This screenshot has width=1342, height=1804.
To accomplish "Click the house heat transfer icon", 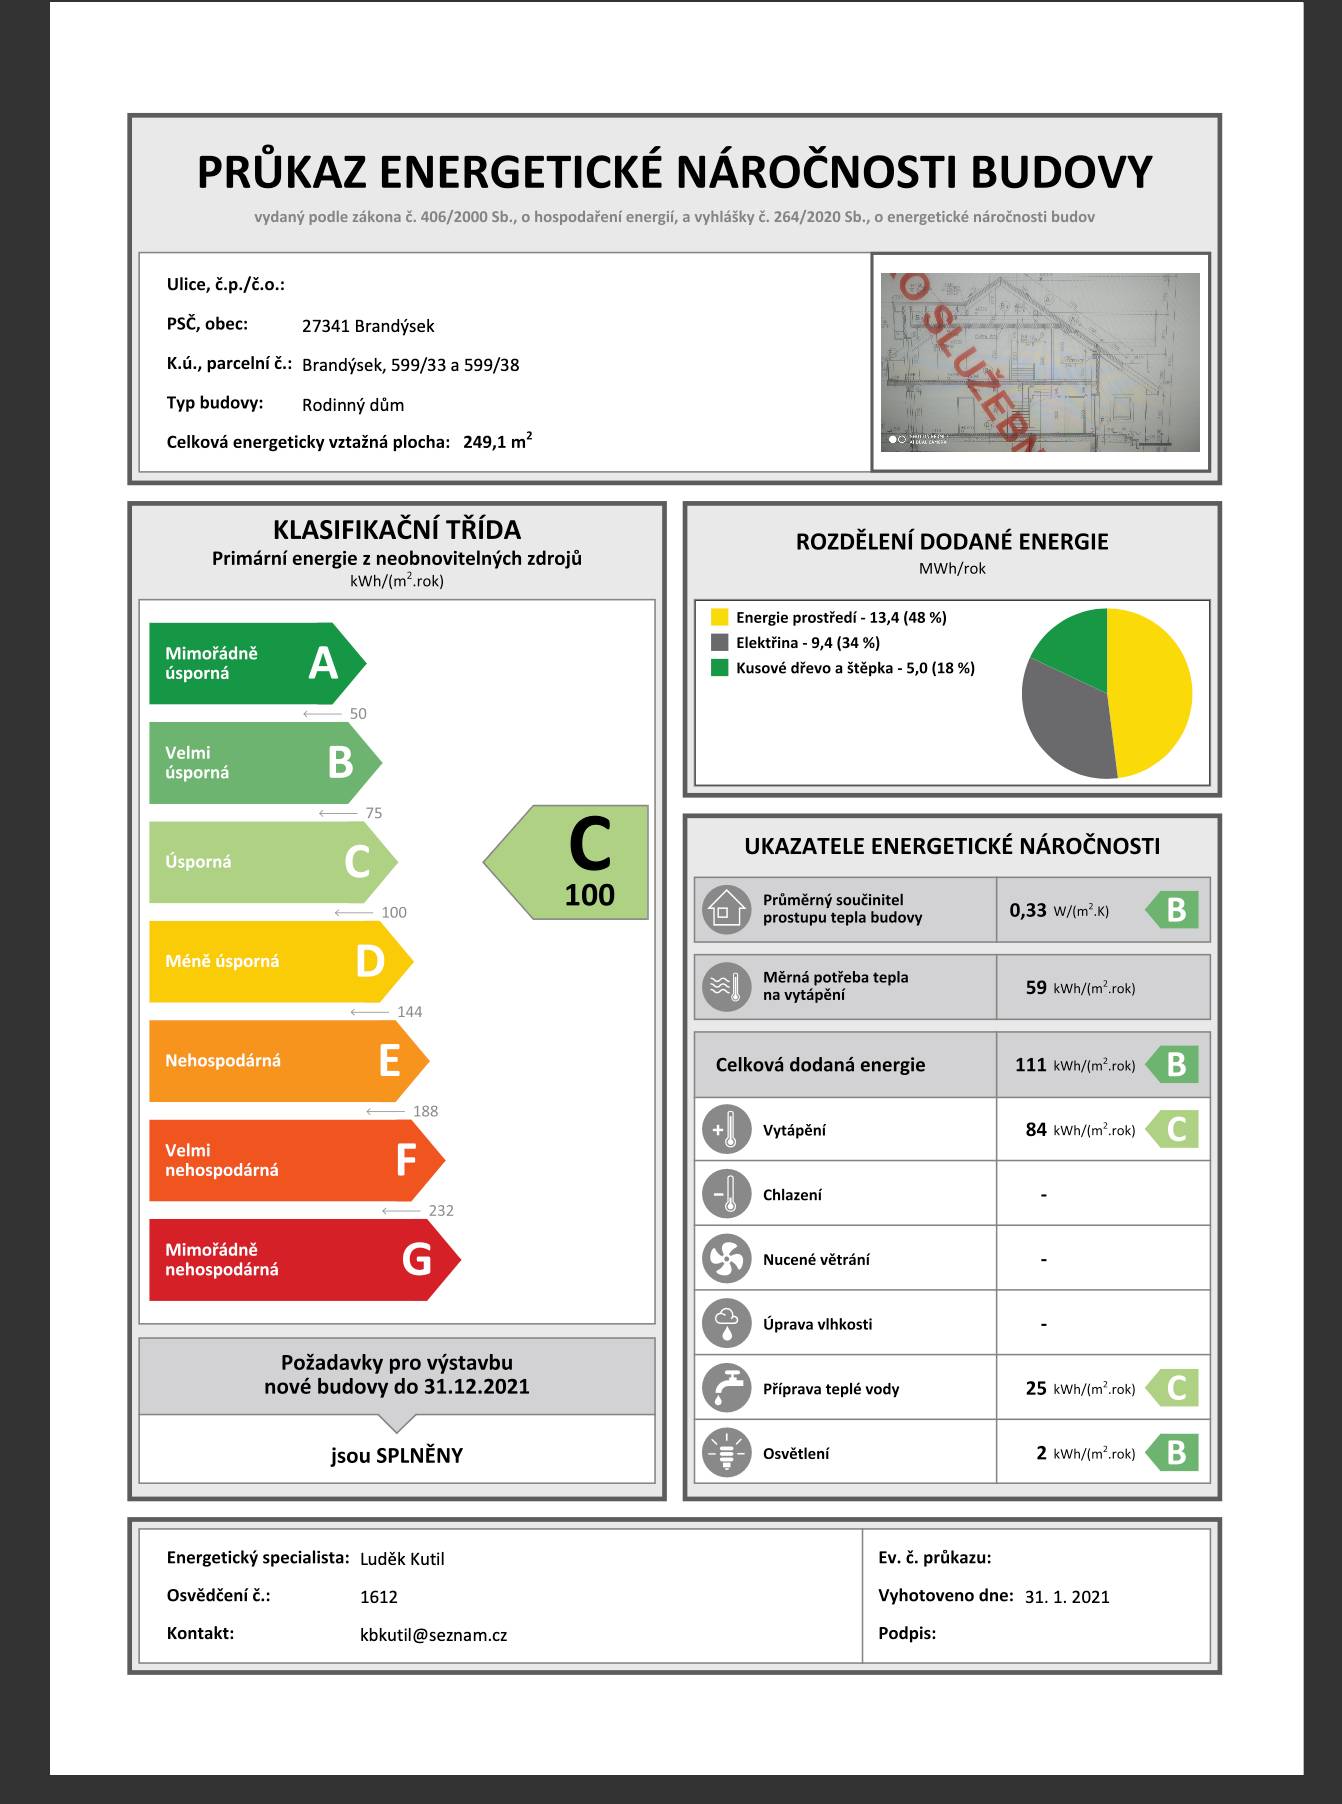I will (726, 910).
